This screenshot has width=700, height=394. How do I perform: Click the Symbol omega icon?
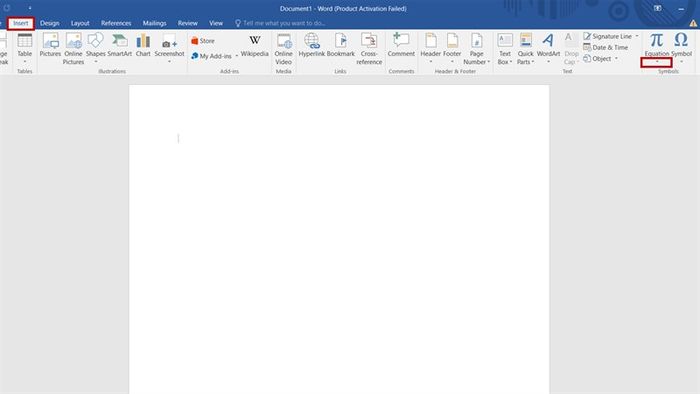681,40
